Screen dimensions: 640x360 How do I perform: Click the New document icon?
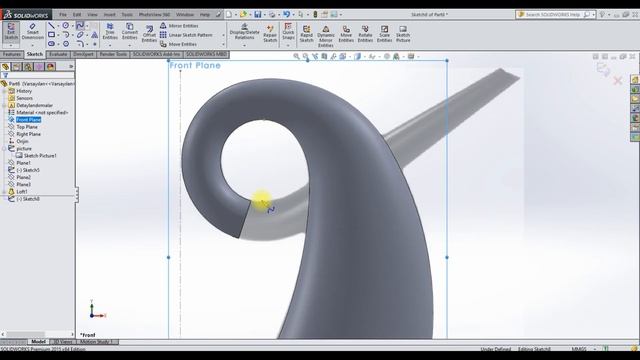click(x=229, y=14)
